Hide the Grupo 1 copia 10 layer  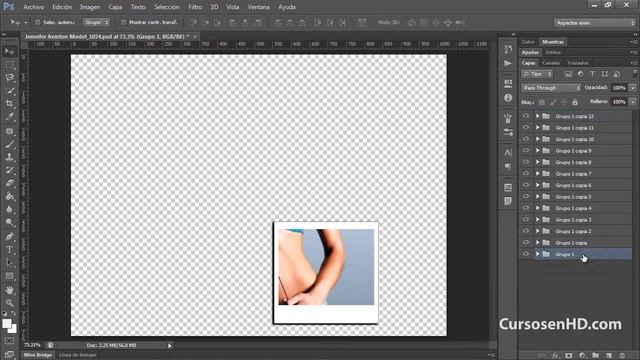click(526, 139)
